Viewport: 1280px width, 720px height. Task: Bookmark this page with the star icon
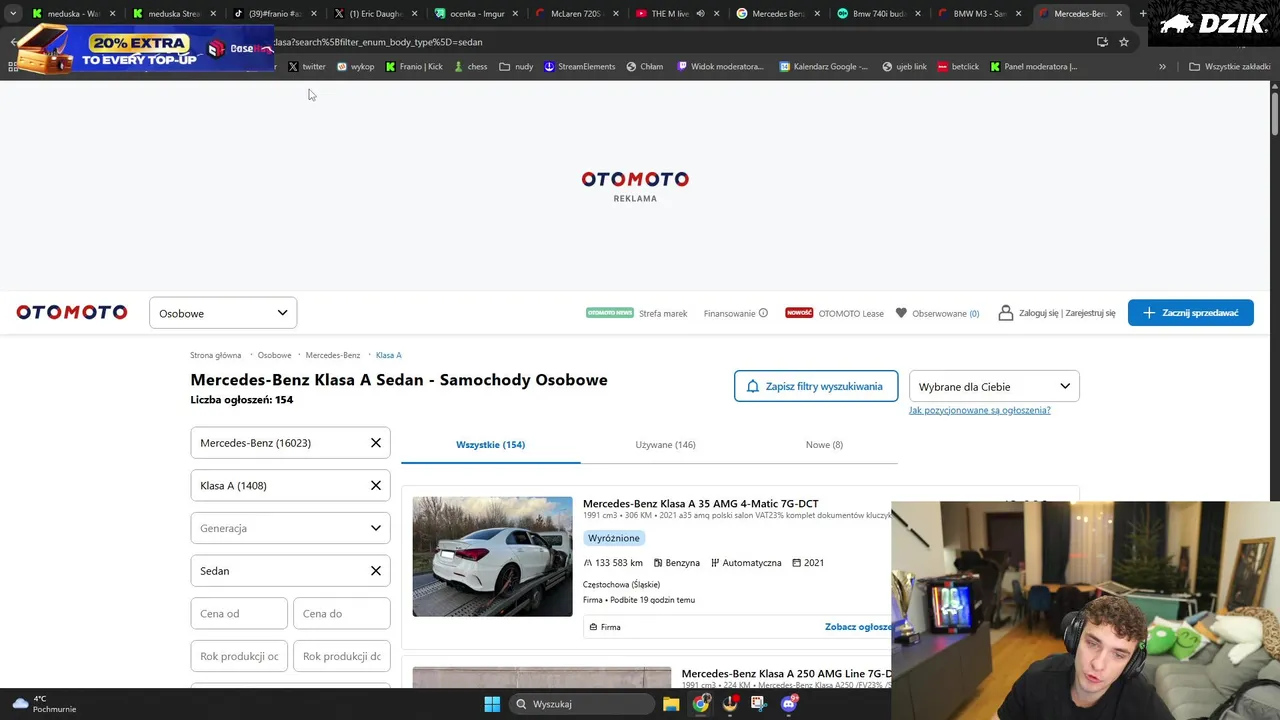pos(1124,42)
